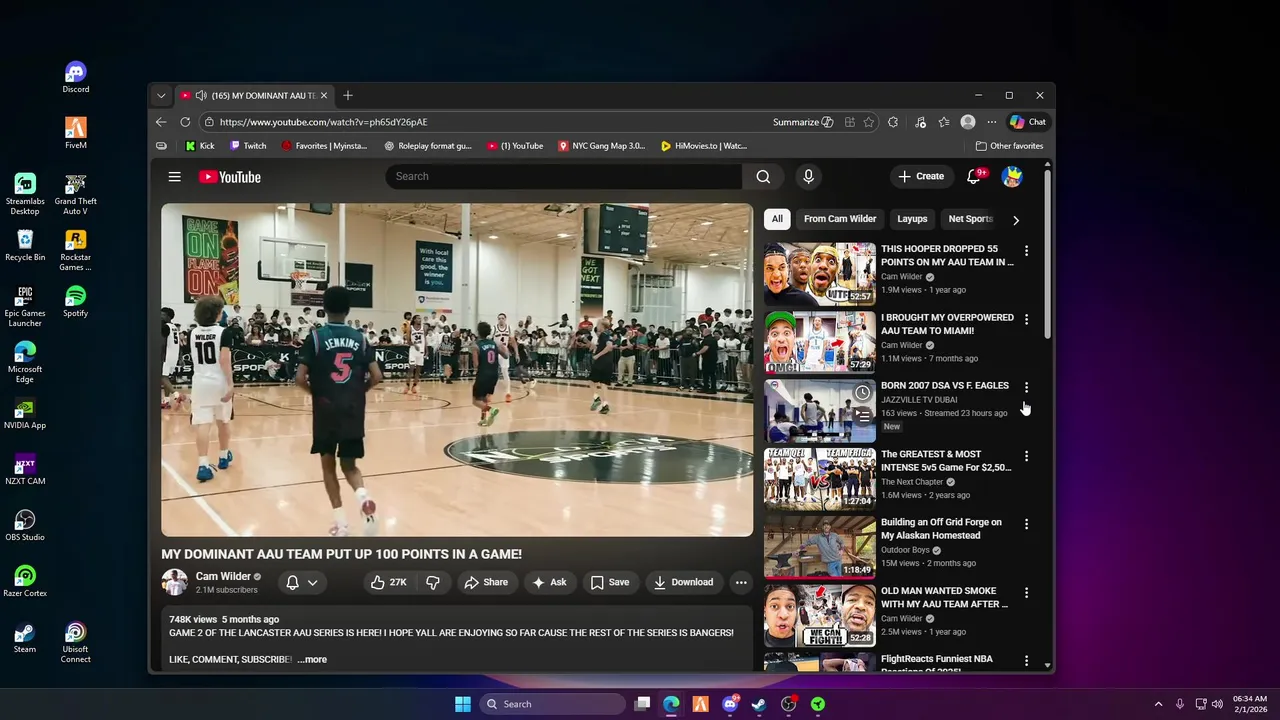Viewport: 1280px width, 720px height.
Task: Select the Net Sports filter chip
Action: [x=970, y=219]
